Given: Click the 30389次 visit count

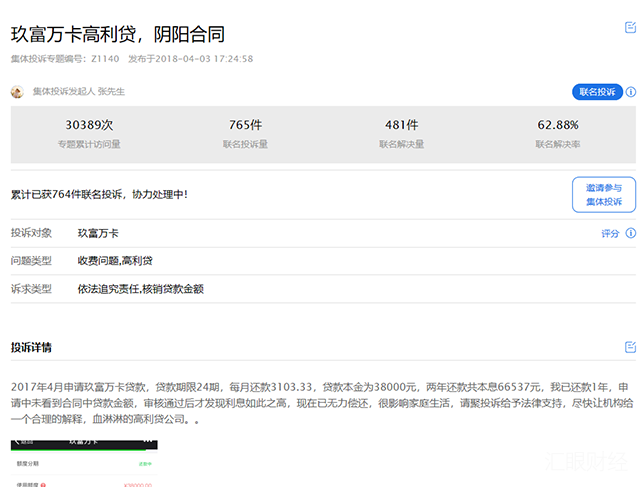Looking at the screenshot, I should pyautogui.click(x=89, y=125).
